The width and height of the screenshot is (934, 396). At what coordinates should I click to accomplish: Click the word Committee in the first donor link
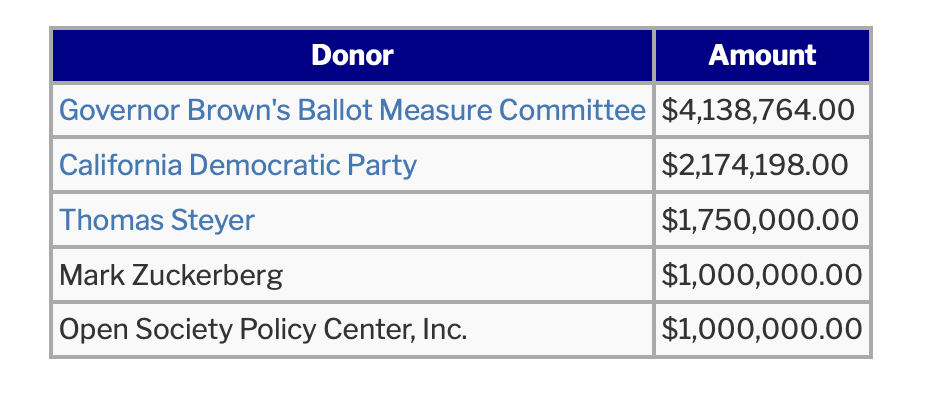pyautogui.click(x=572, y=110)
